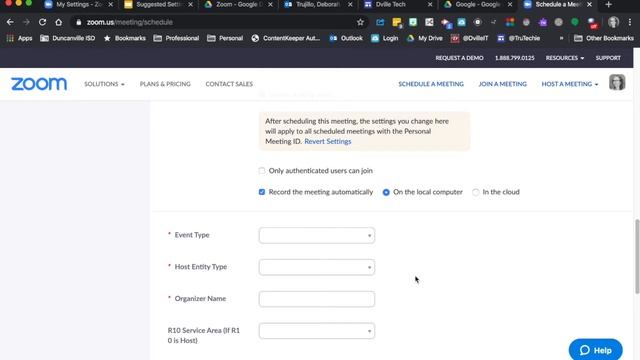Switch to the Zoom - Google Drive tab
The image size is (640, 360).
[x=238, y=4]
